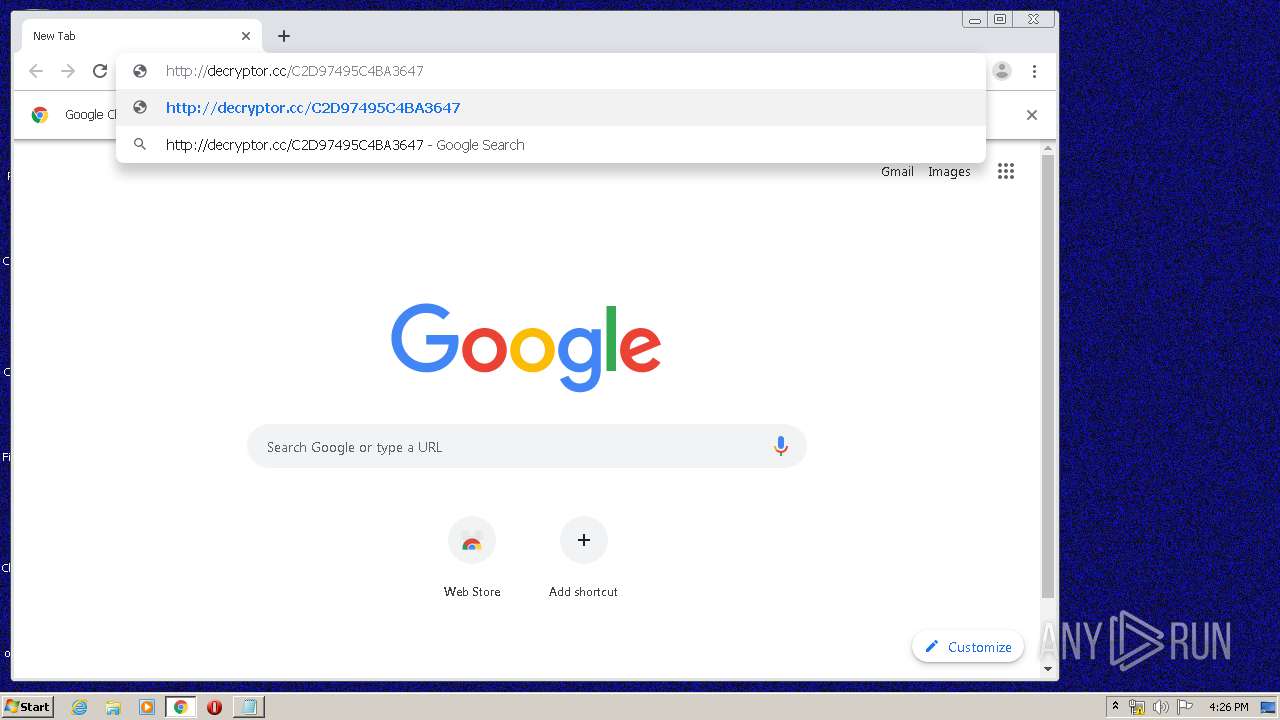Image resolution: width=1280 pixels, height=720 pixels.
Task: Select the New Tab tab
Action: 142,36
